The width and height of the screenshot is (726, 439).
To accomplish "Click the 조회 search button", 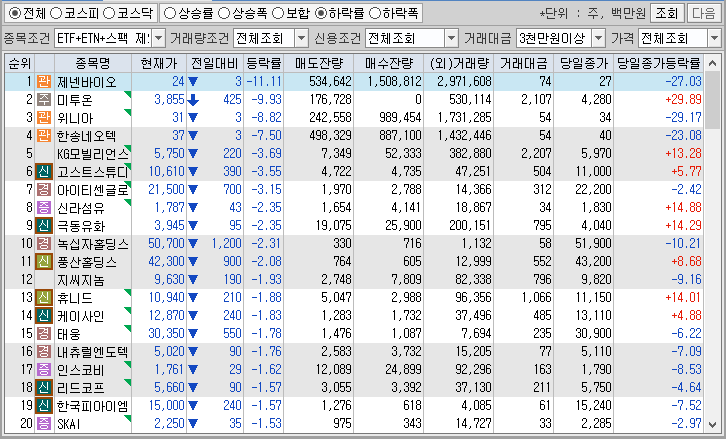I will 666,13.
